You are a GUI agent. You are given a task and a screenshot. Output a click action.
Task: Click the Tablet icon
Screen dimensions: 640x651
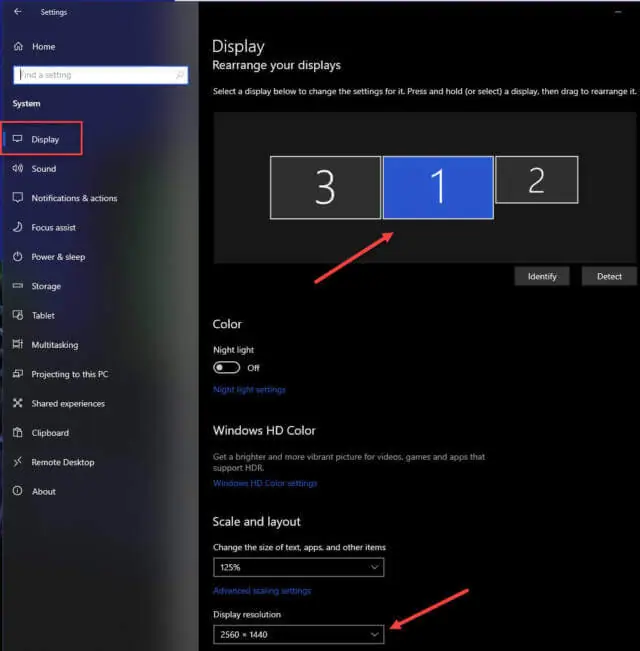point(17,315)
